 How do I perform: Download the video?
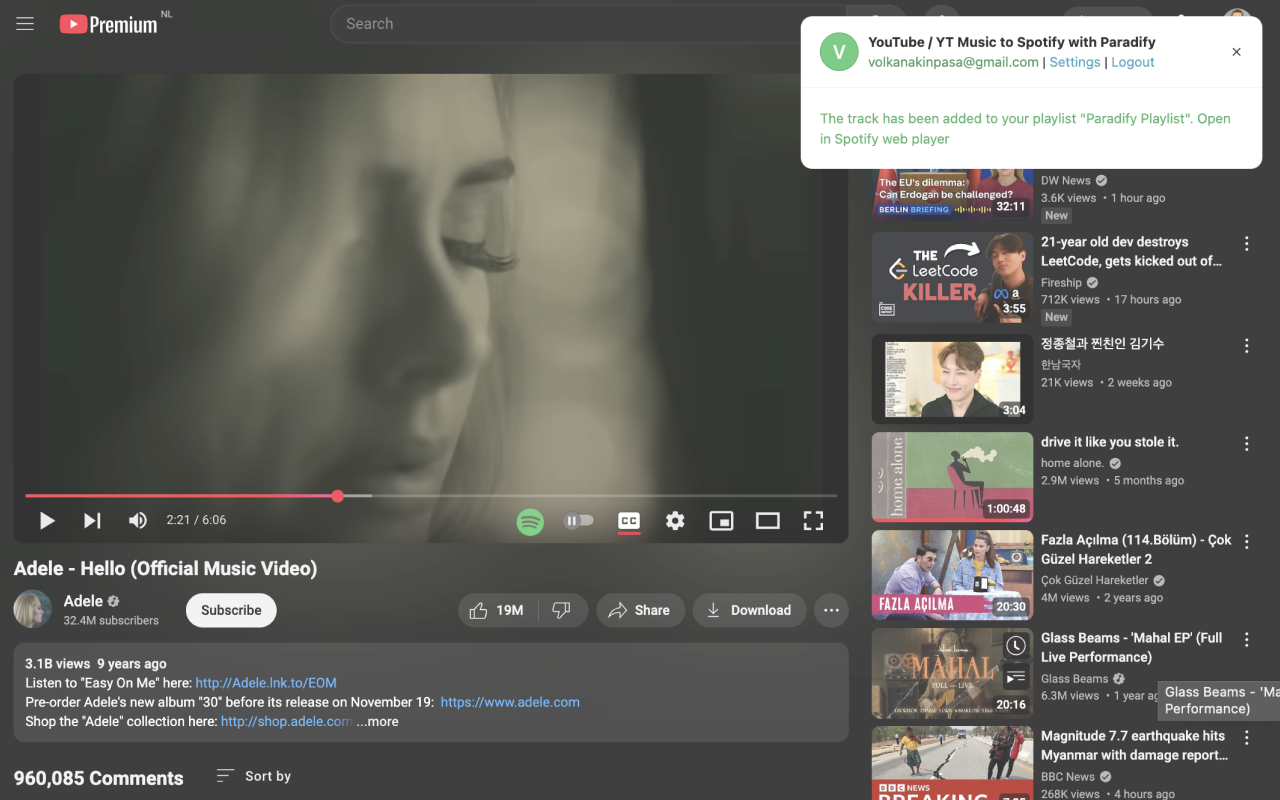pyautogui.click(x=749, y=610)
